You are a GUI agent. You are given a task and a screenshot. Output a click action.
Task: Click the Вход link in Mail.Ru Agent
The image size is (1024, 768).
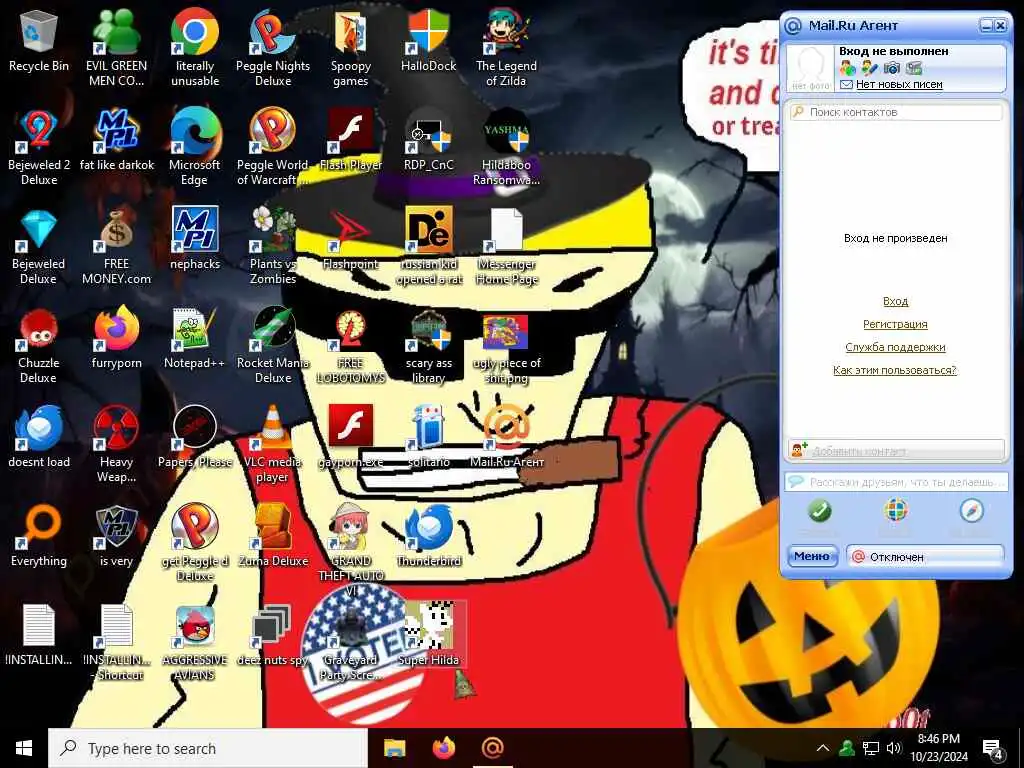(x=895, y=301)
